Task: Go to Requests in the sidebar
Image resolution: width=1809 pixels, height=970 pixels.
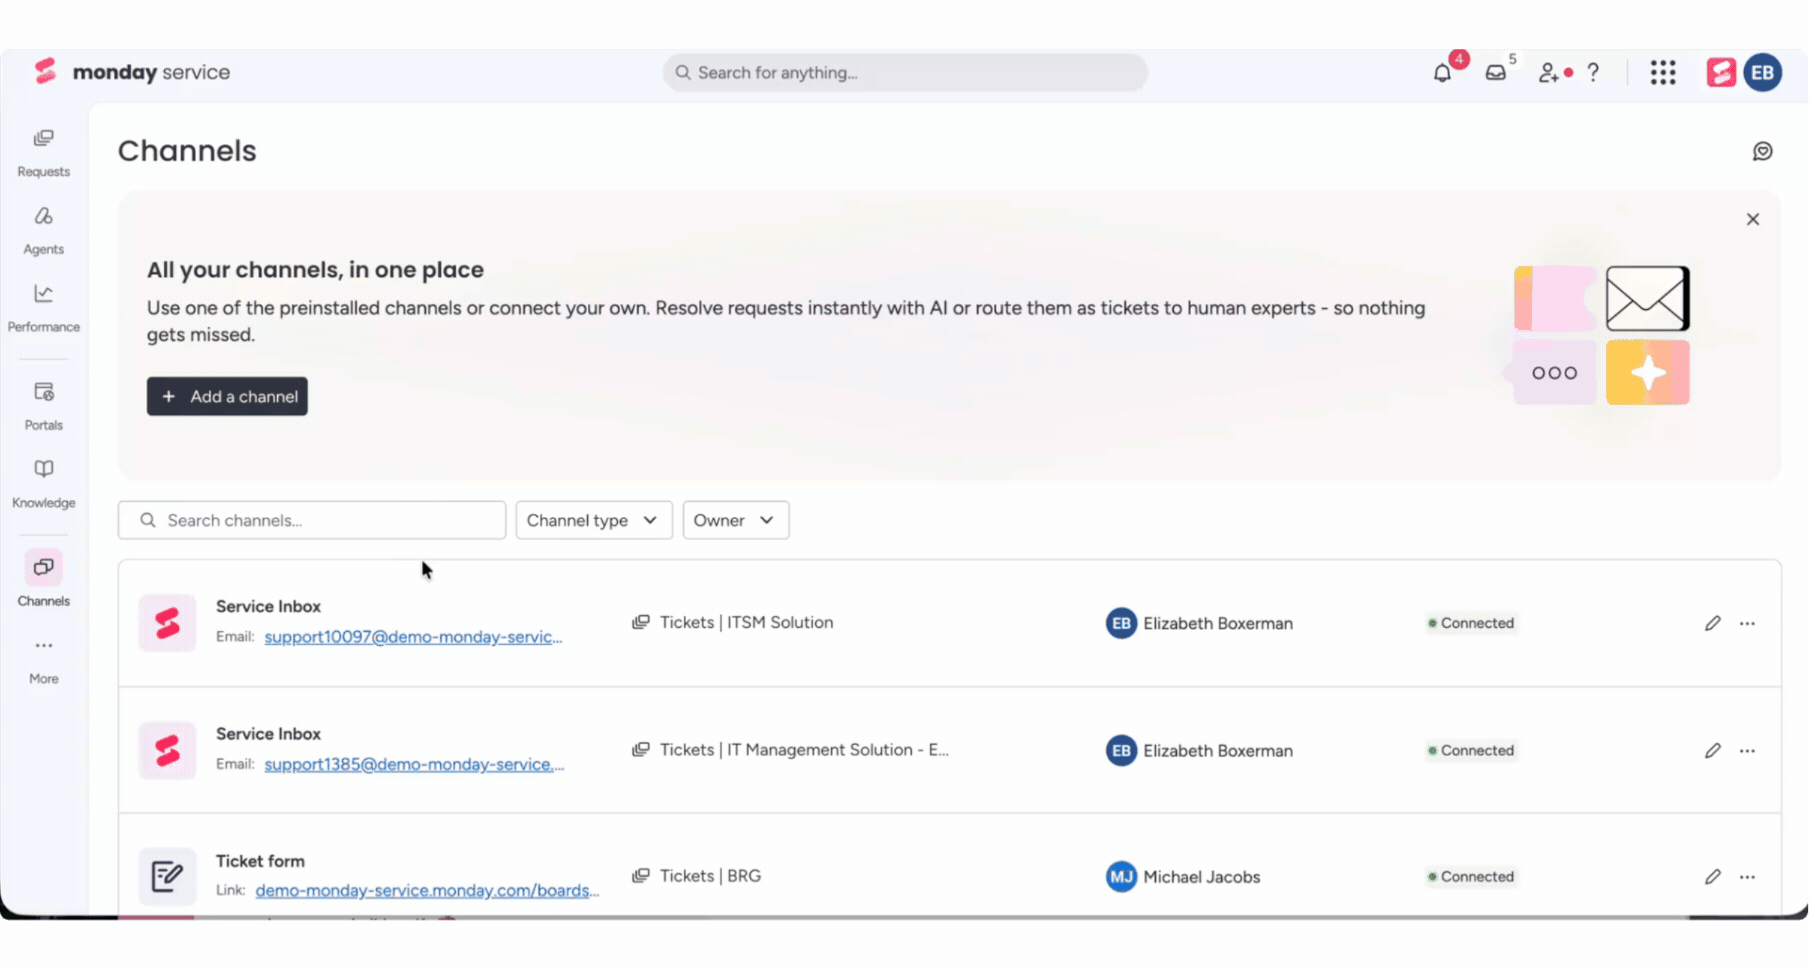Action: tap(44, 153)
